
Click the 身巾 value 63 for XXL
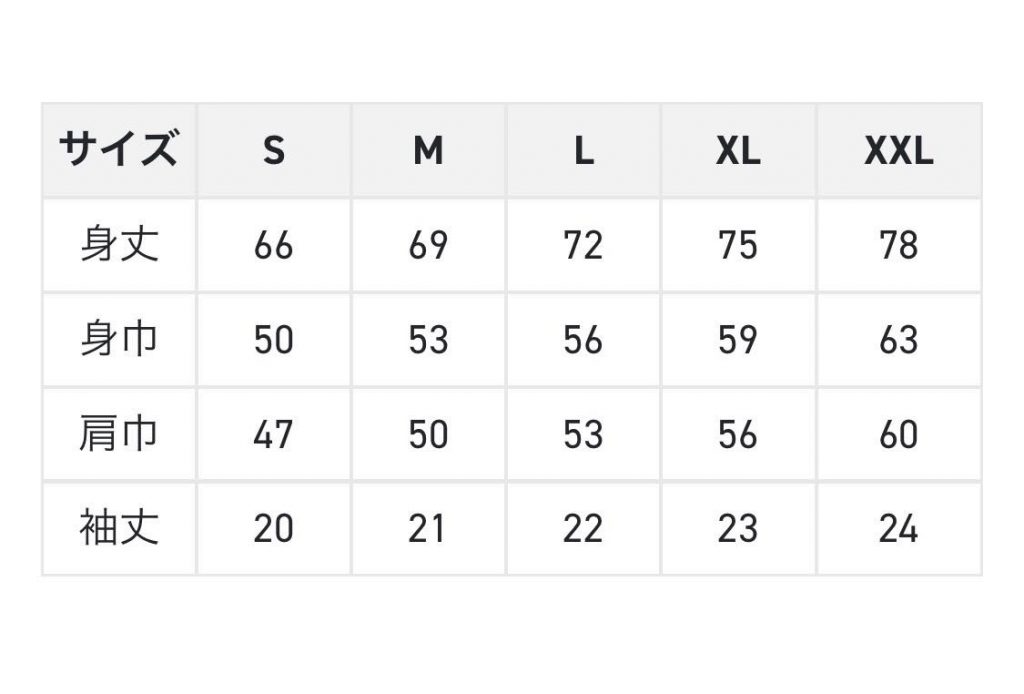[x=899, y=339]
